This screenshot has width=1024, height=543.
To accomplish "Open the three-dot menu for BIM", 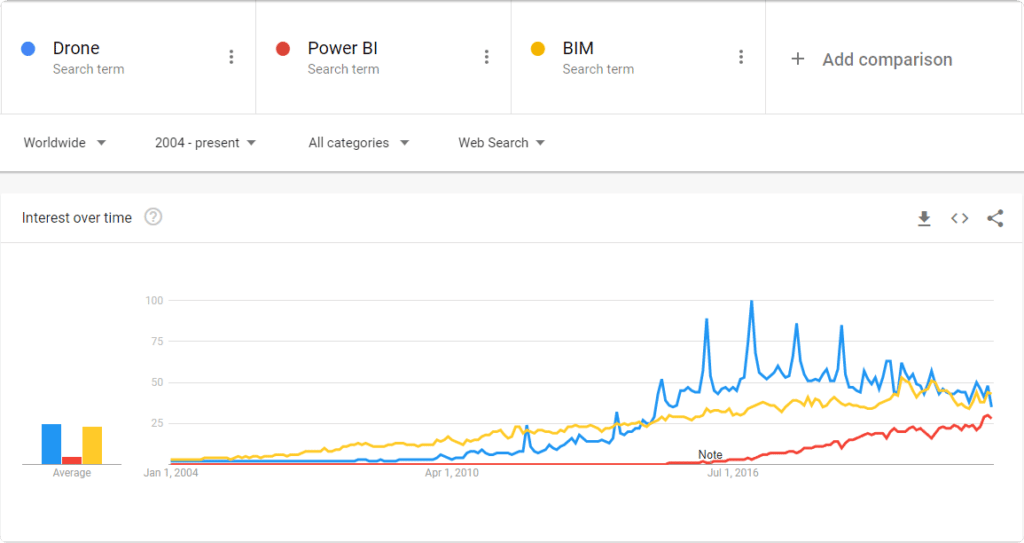I will pyautogui.click(x=741, y=57).
